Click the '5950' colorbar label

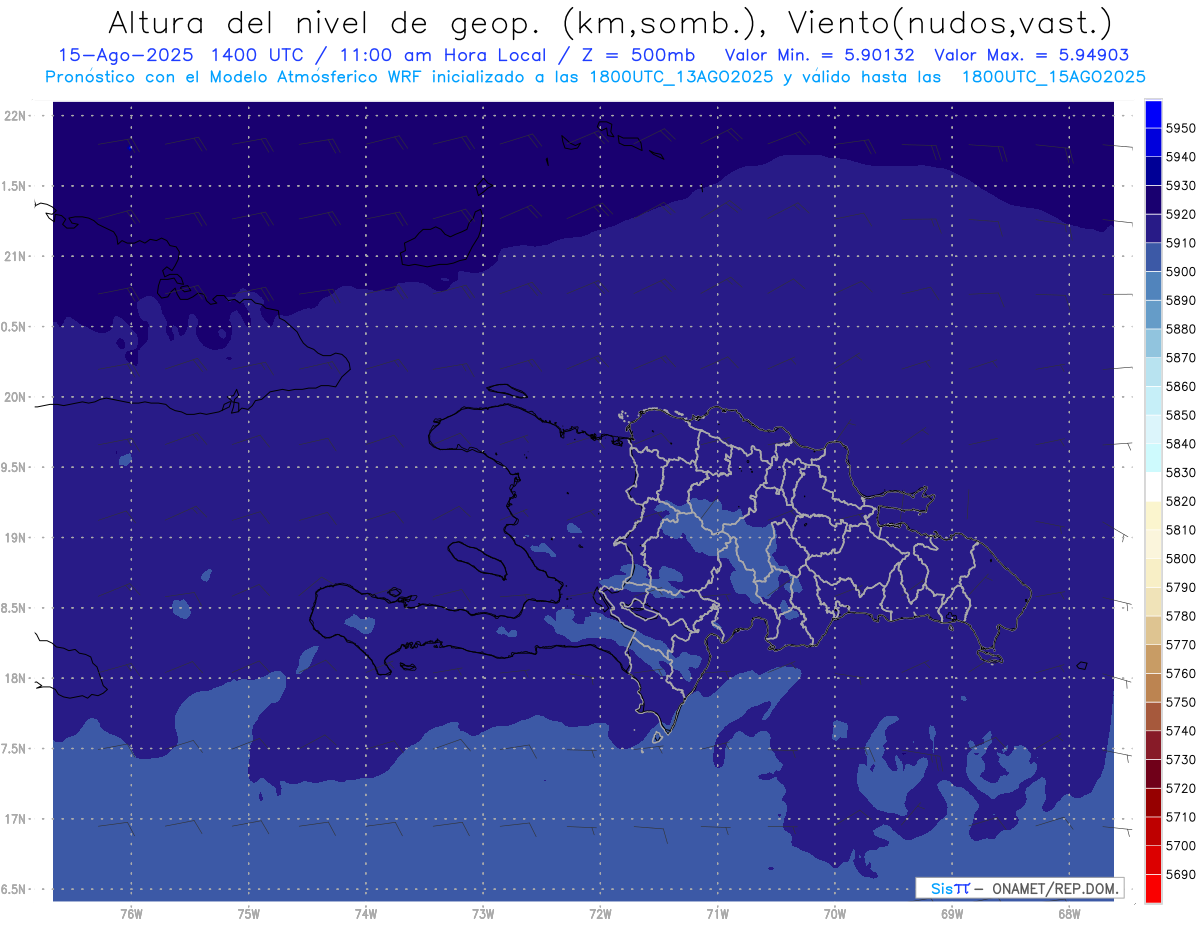[x=1180, y=129]
